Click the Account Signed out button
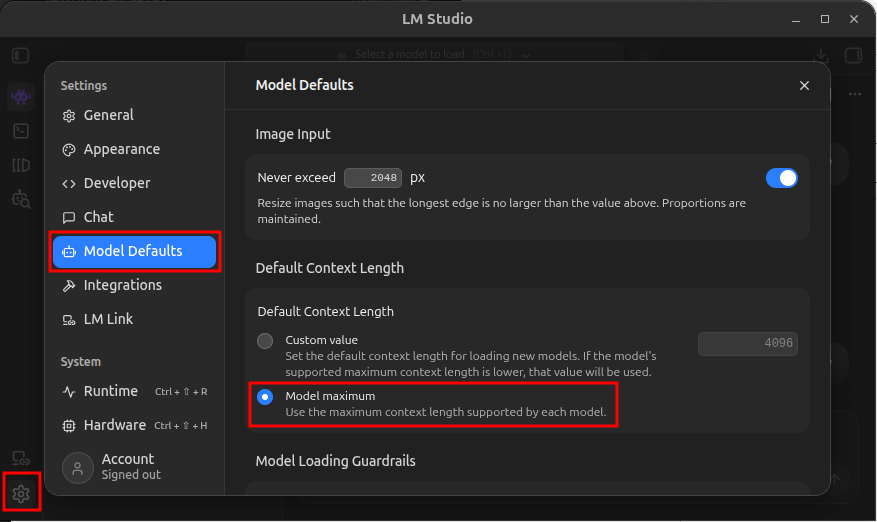 [x=127, y=466]
